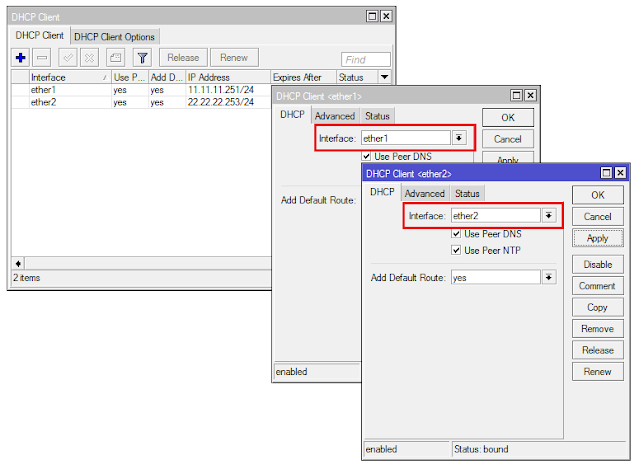
Task: Click the ether2 Interface text field
Action: (496, 216)
